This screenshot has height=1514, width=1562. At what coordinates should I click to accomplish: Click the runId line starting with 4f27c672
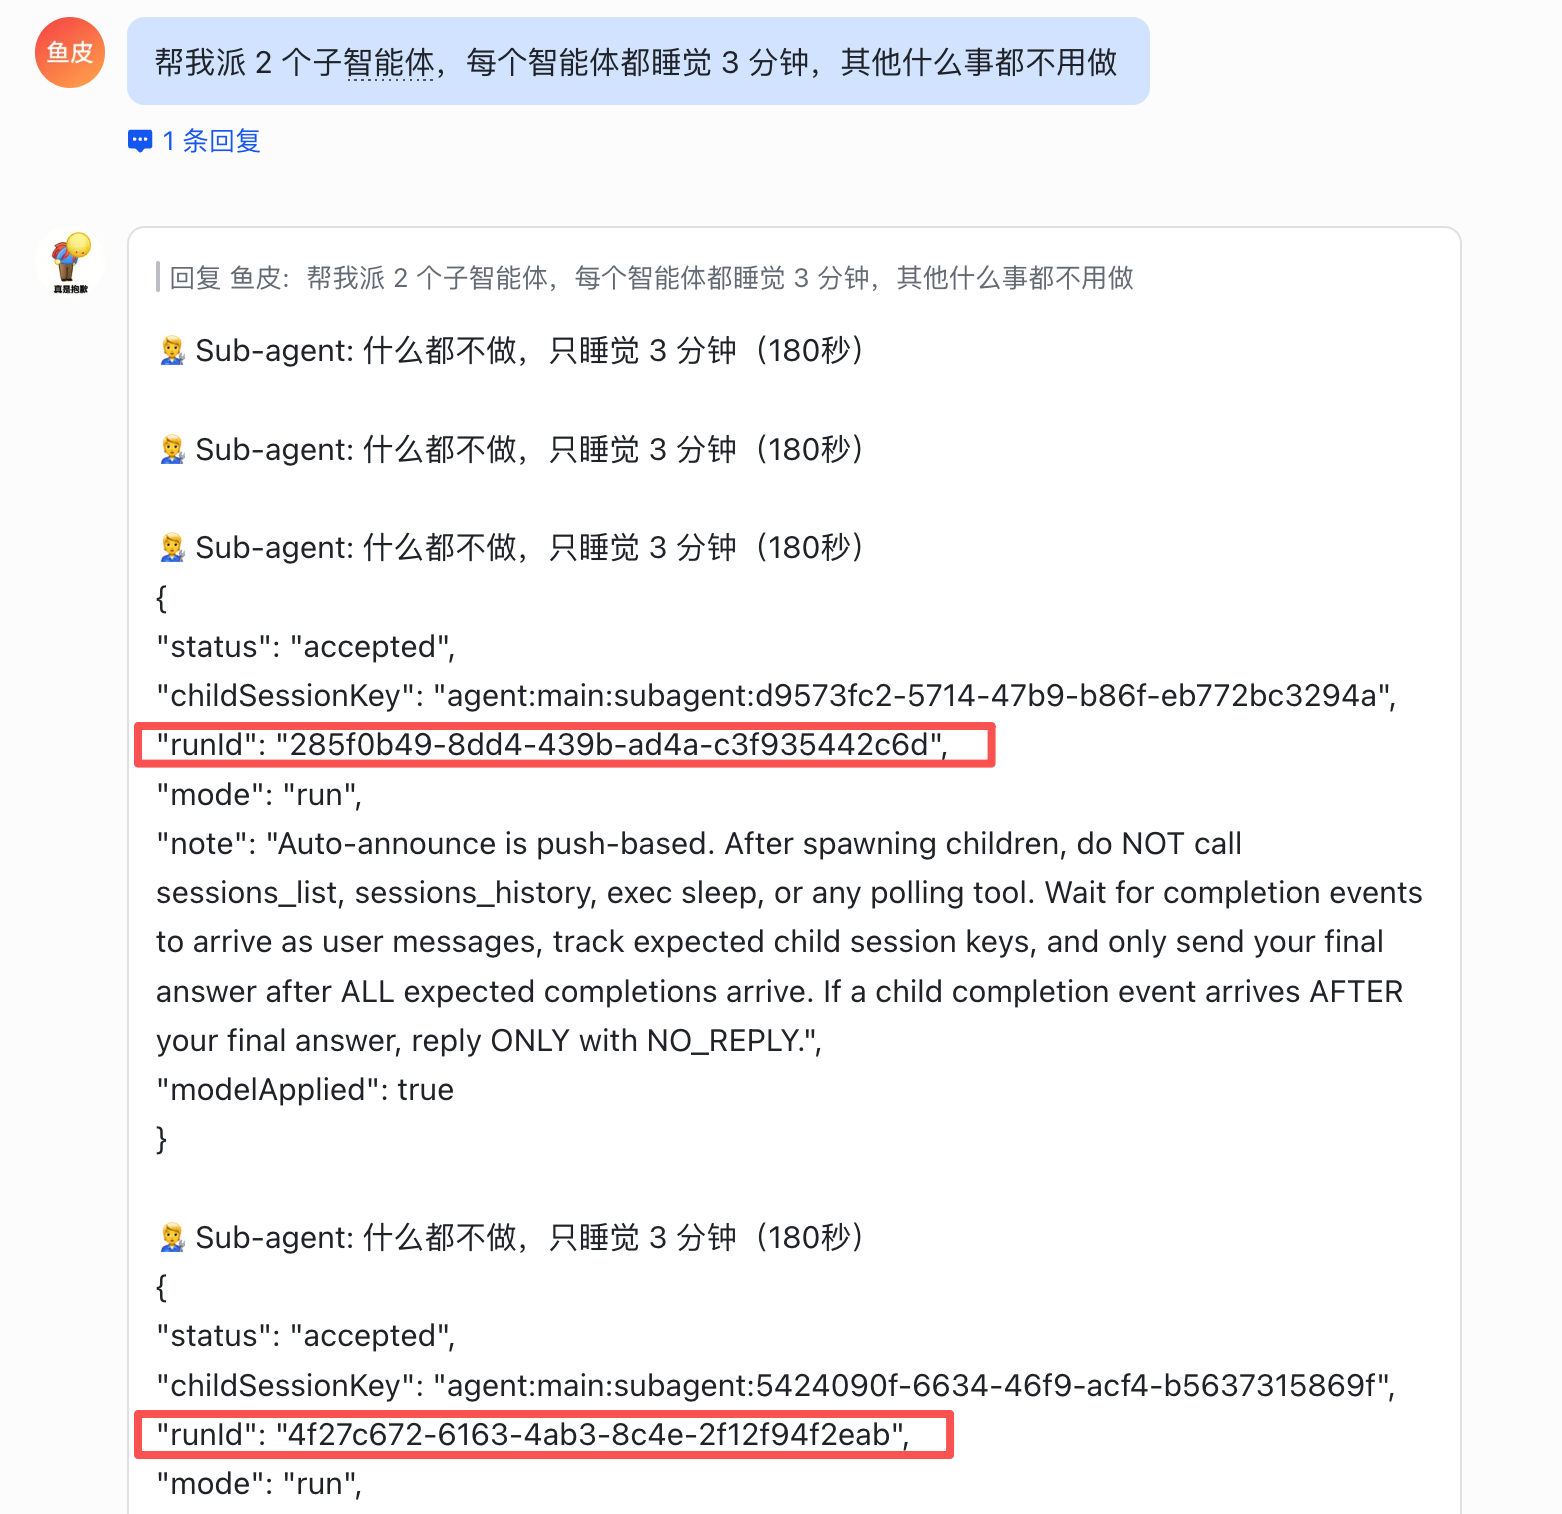tap(533, 1435)
